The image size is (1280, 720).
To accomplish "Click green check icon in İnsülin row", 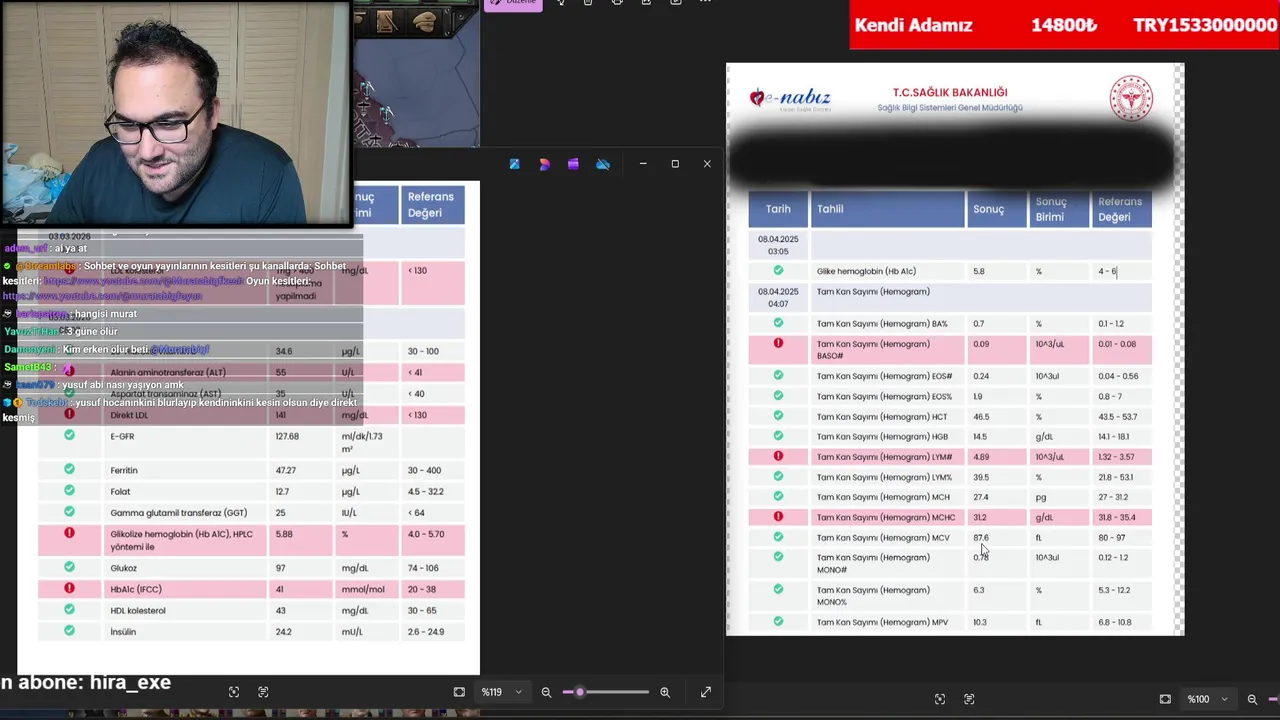I will (x=69, y=631).
